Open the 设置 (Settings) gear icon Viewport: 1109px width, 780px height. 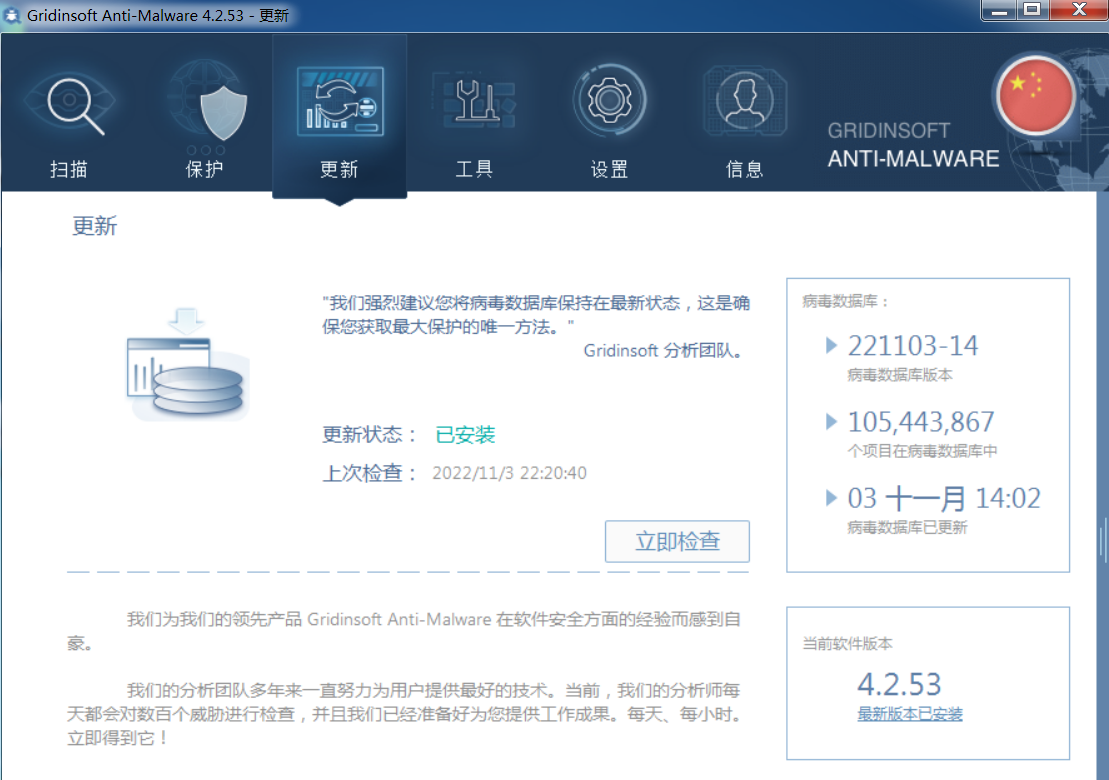[x=609, y=100]
